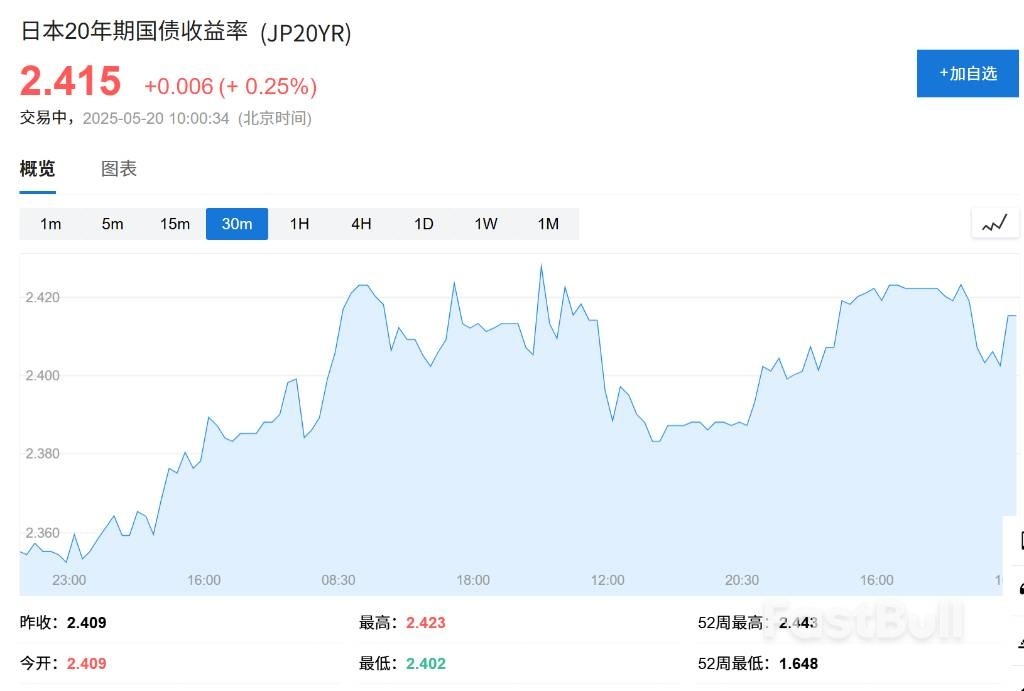Switch to 1M interval

tap(548, 224)
